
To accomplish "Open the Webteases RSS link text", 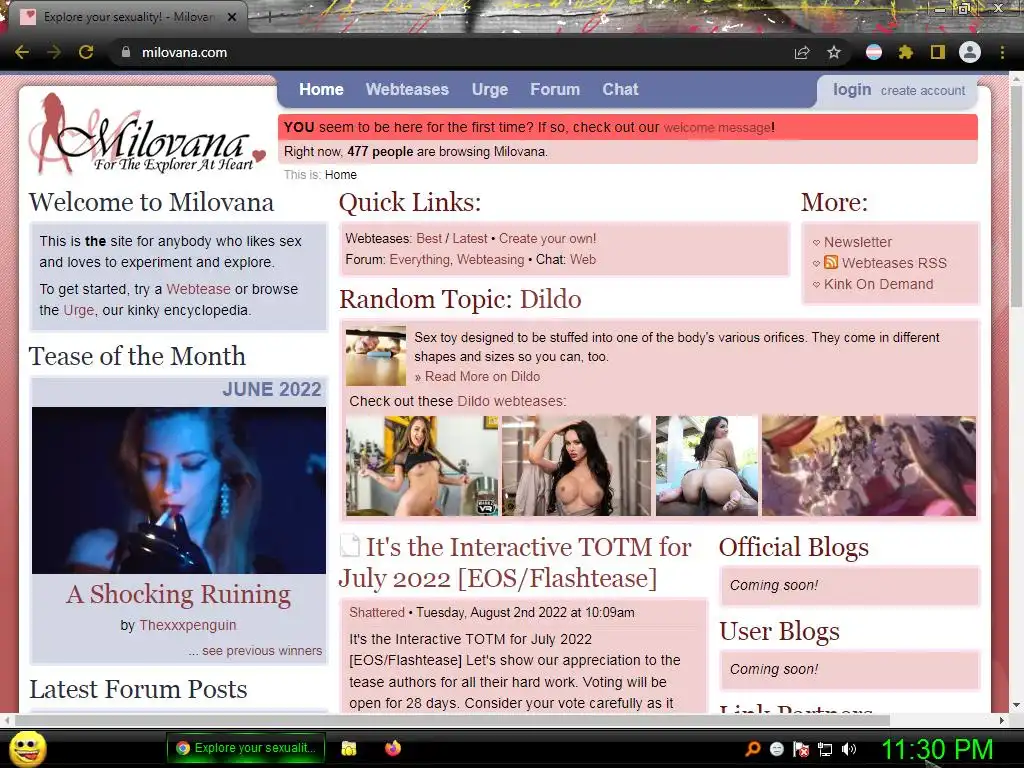I will (894, 263).
